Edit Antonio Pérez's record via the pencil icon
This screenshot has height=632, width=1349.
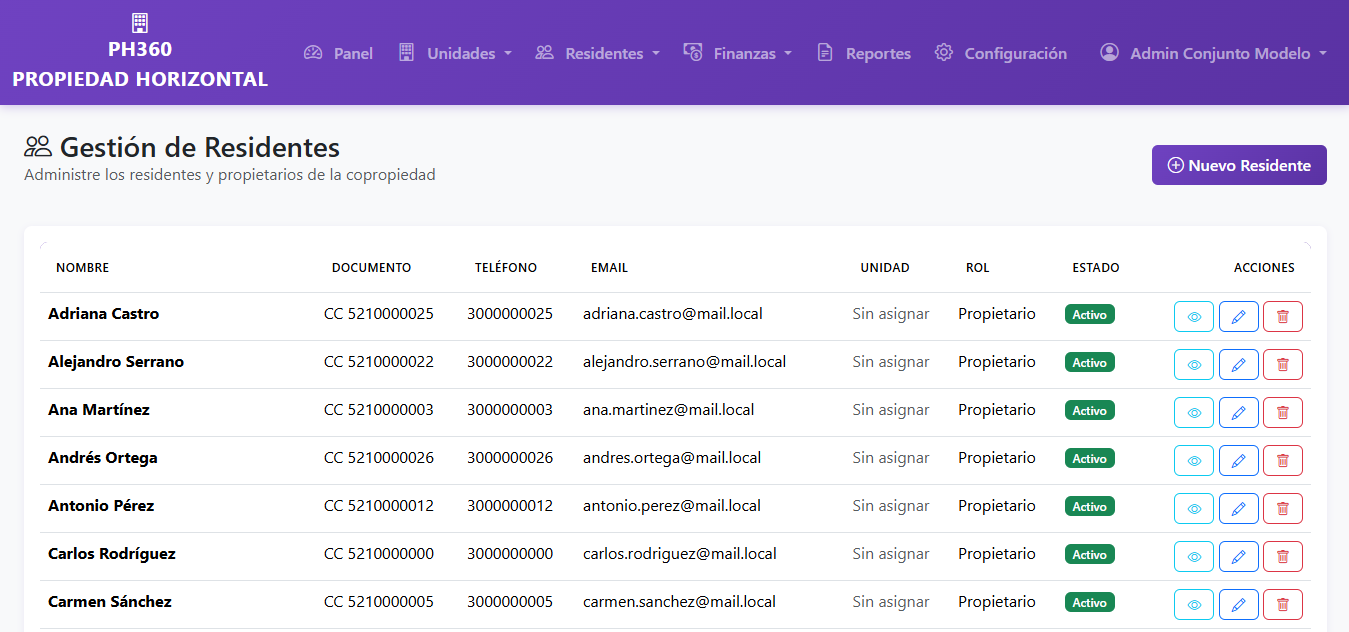[x=1239, y=508]
